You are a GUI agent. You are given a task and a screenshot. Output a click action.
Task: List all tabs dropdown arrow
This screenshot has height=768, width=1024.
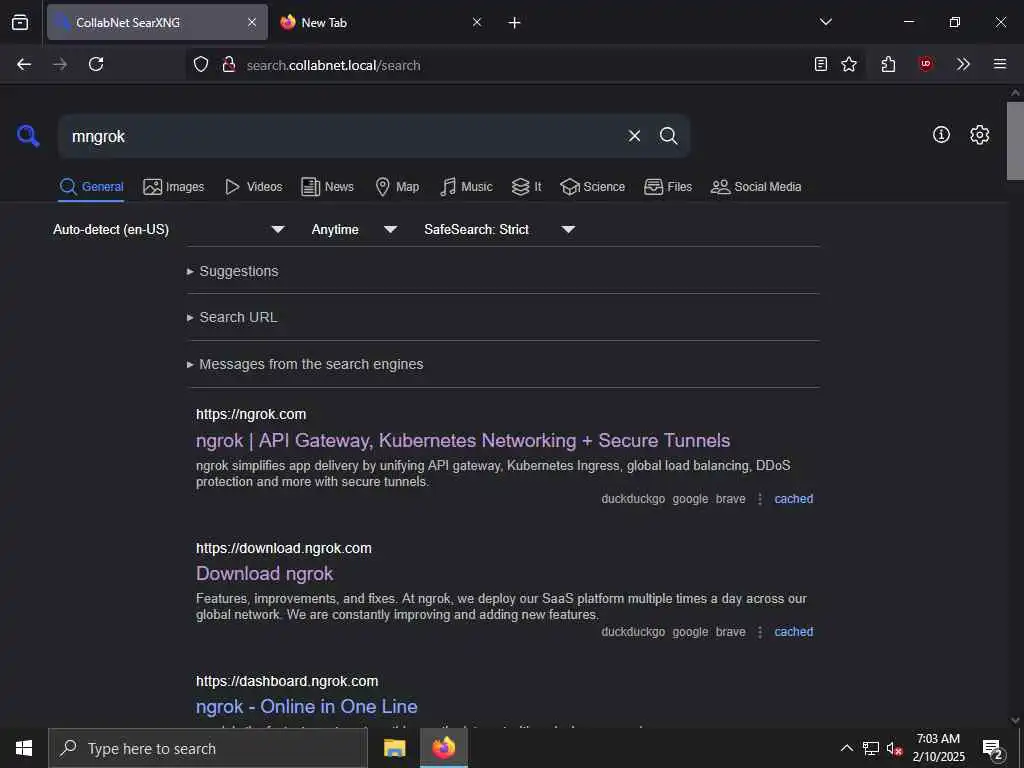tap(825, 22)
